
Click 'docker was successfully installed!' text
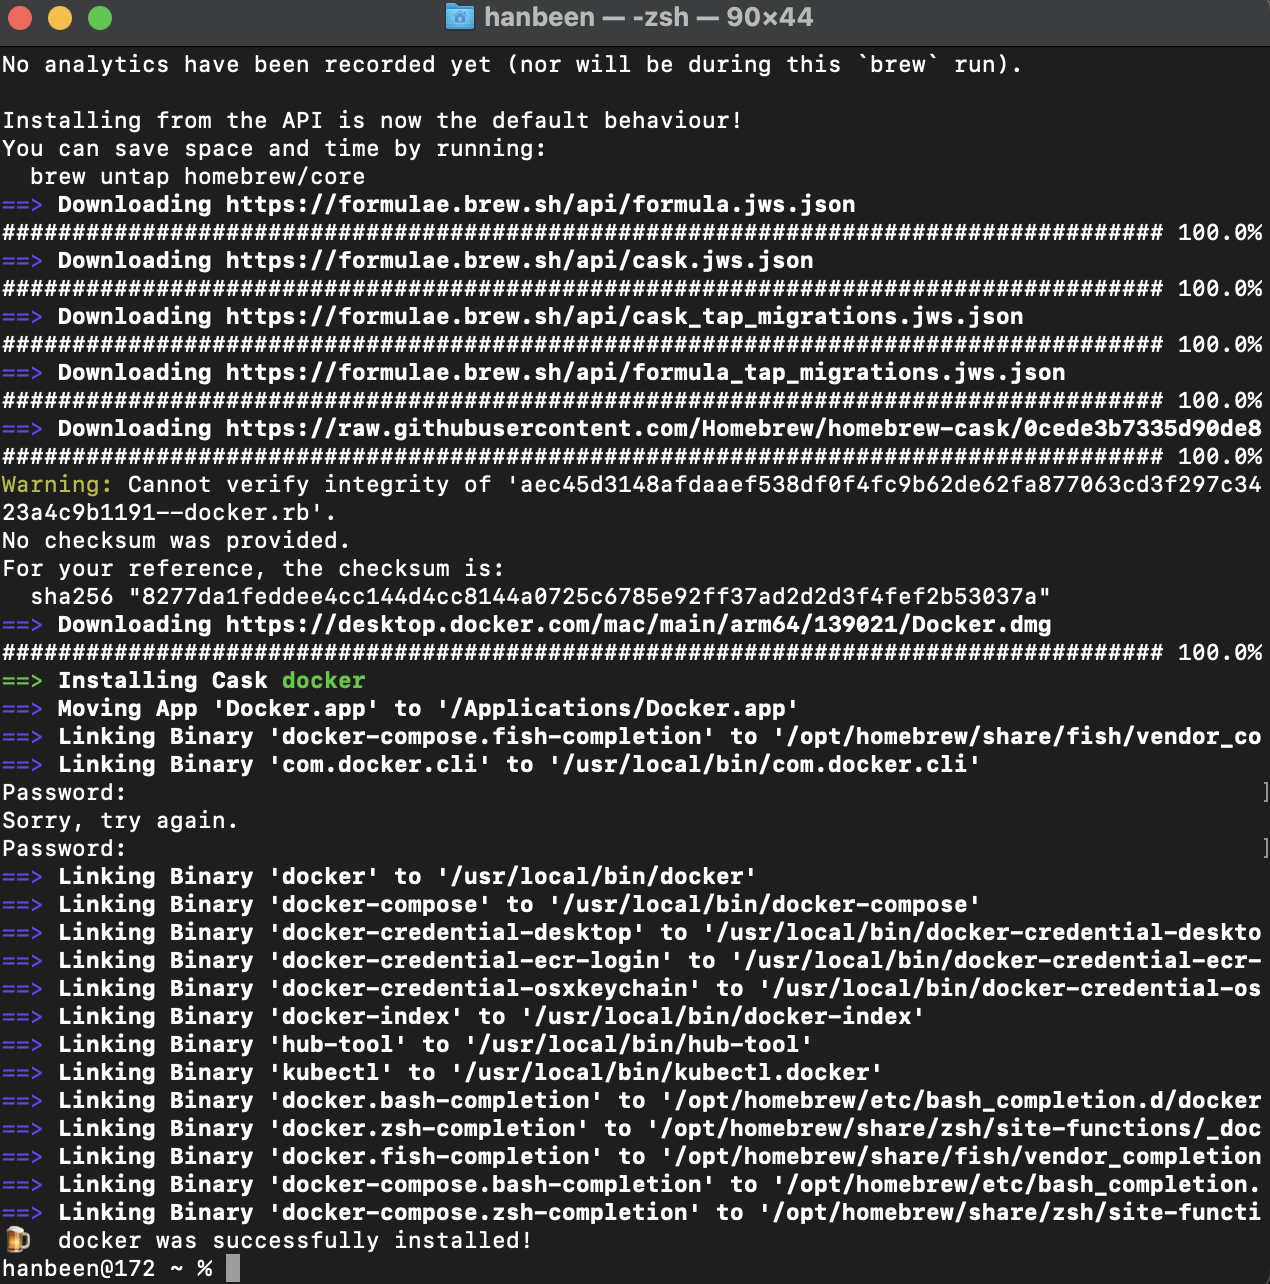(295, 1240)
